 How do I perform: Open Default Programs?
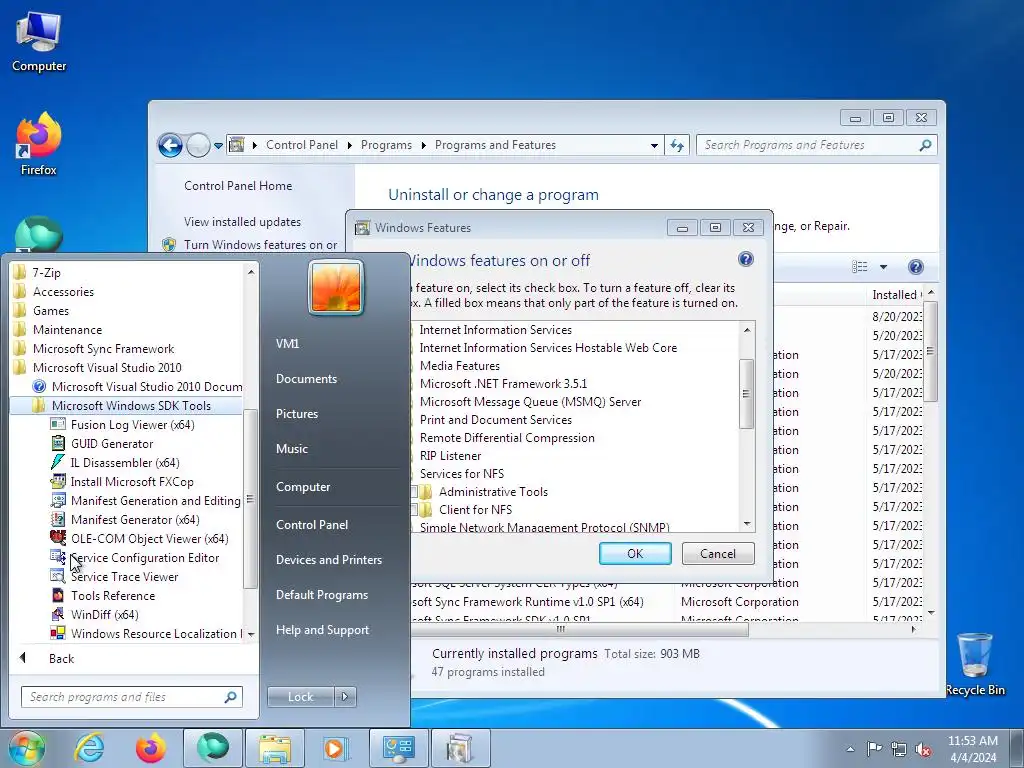point(321,595)
